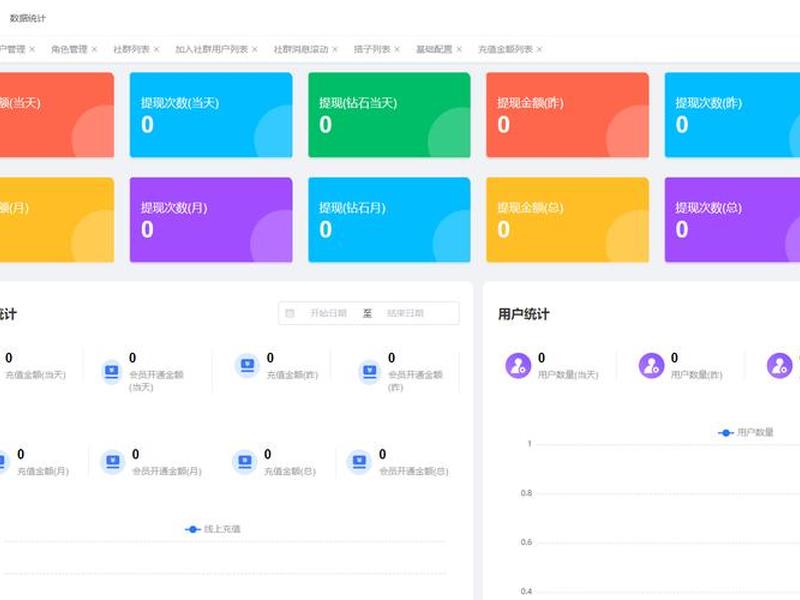This screenshot has height=600, width=800.
Task: Open the green 提现(钻石当天) card
Action: [389, 115]
